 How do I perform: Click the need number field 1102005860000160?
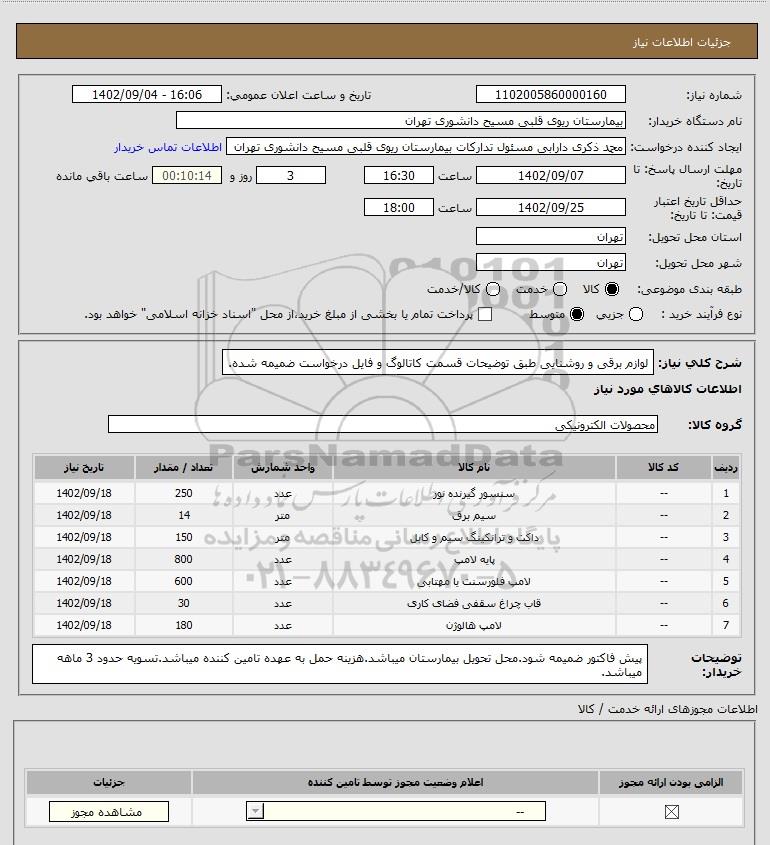point(551,94)
